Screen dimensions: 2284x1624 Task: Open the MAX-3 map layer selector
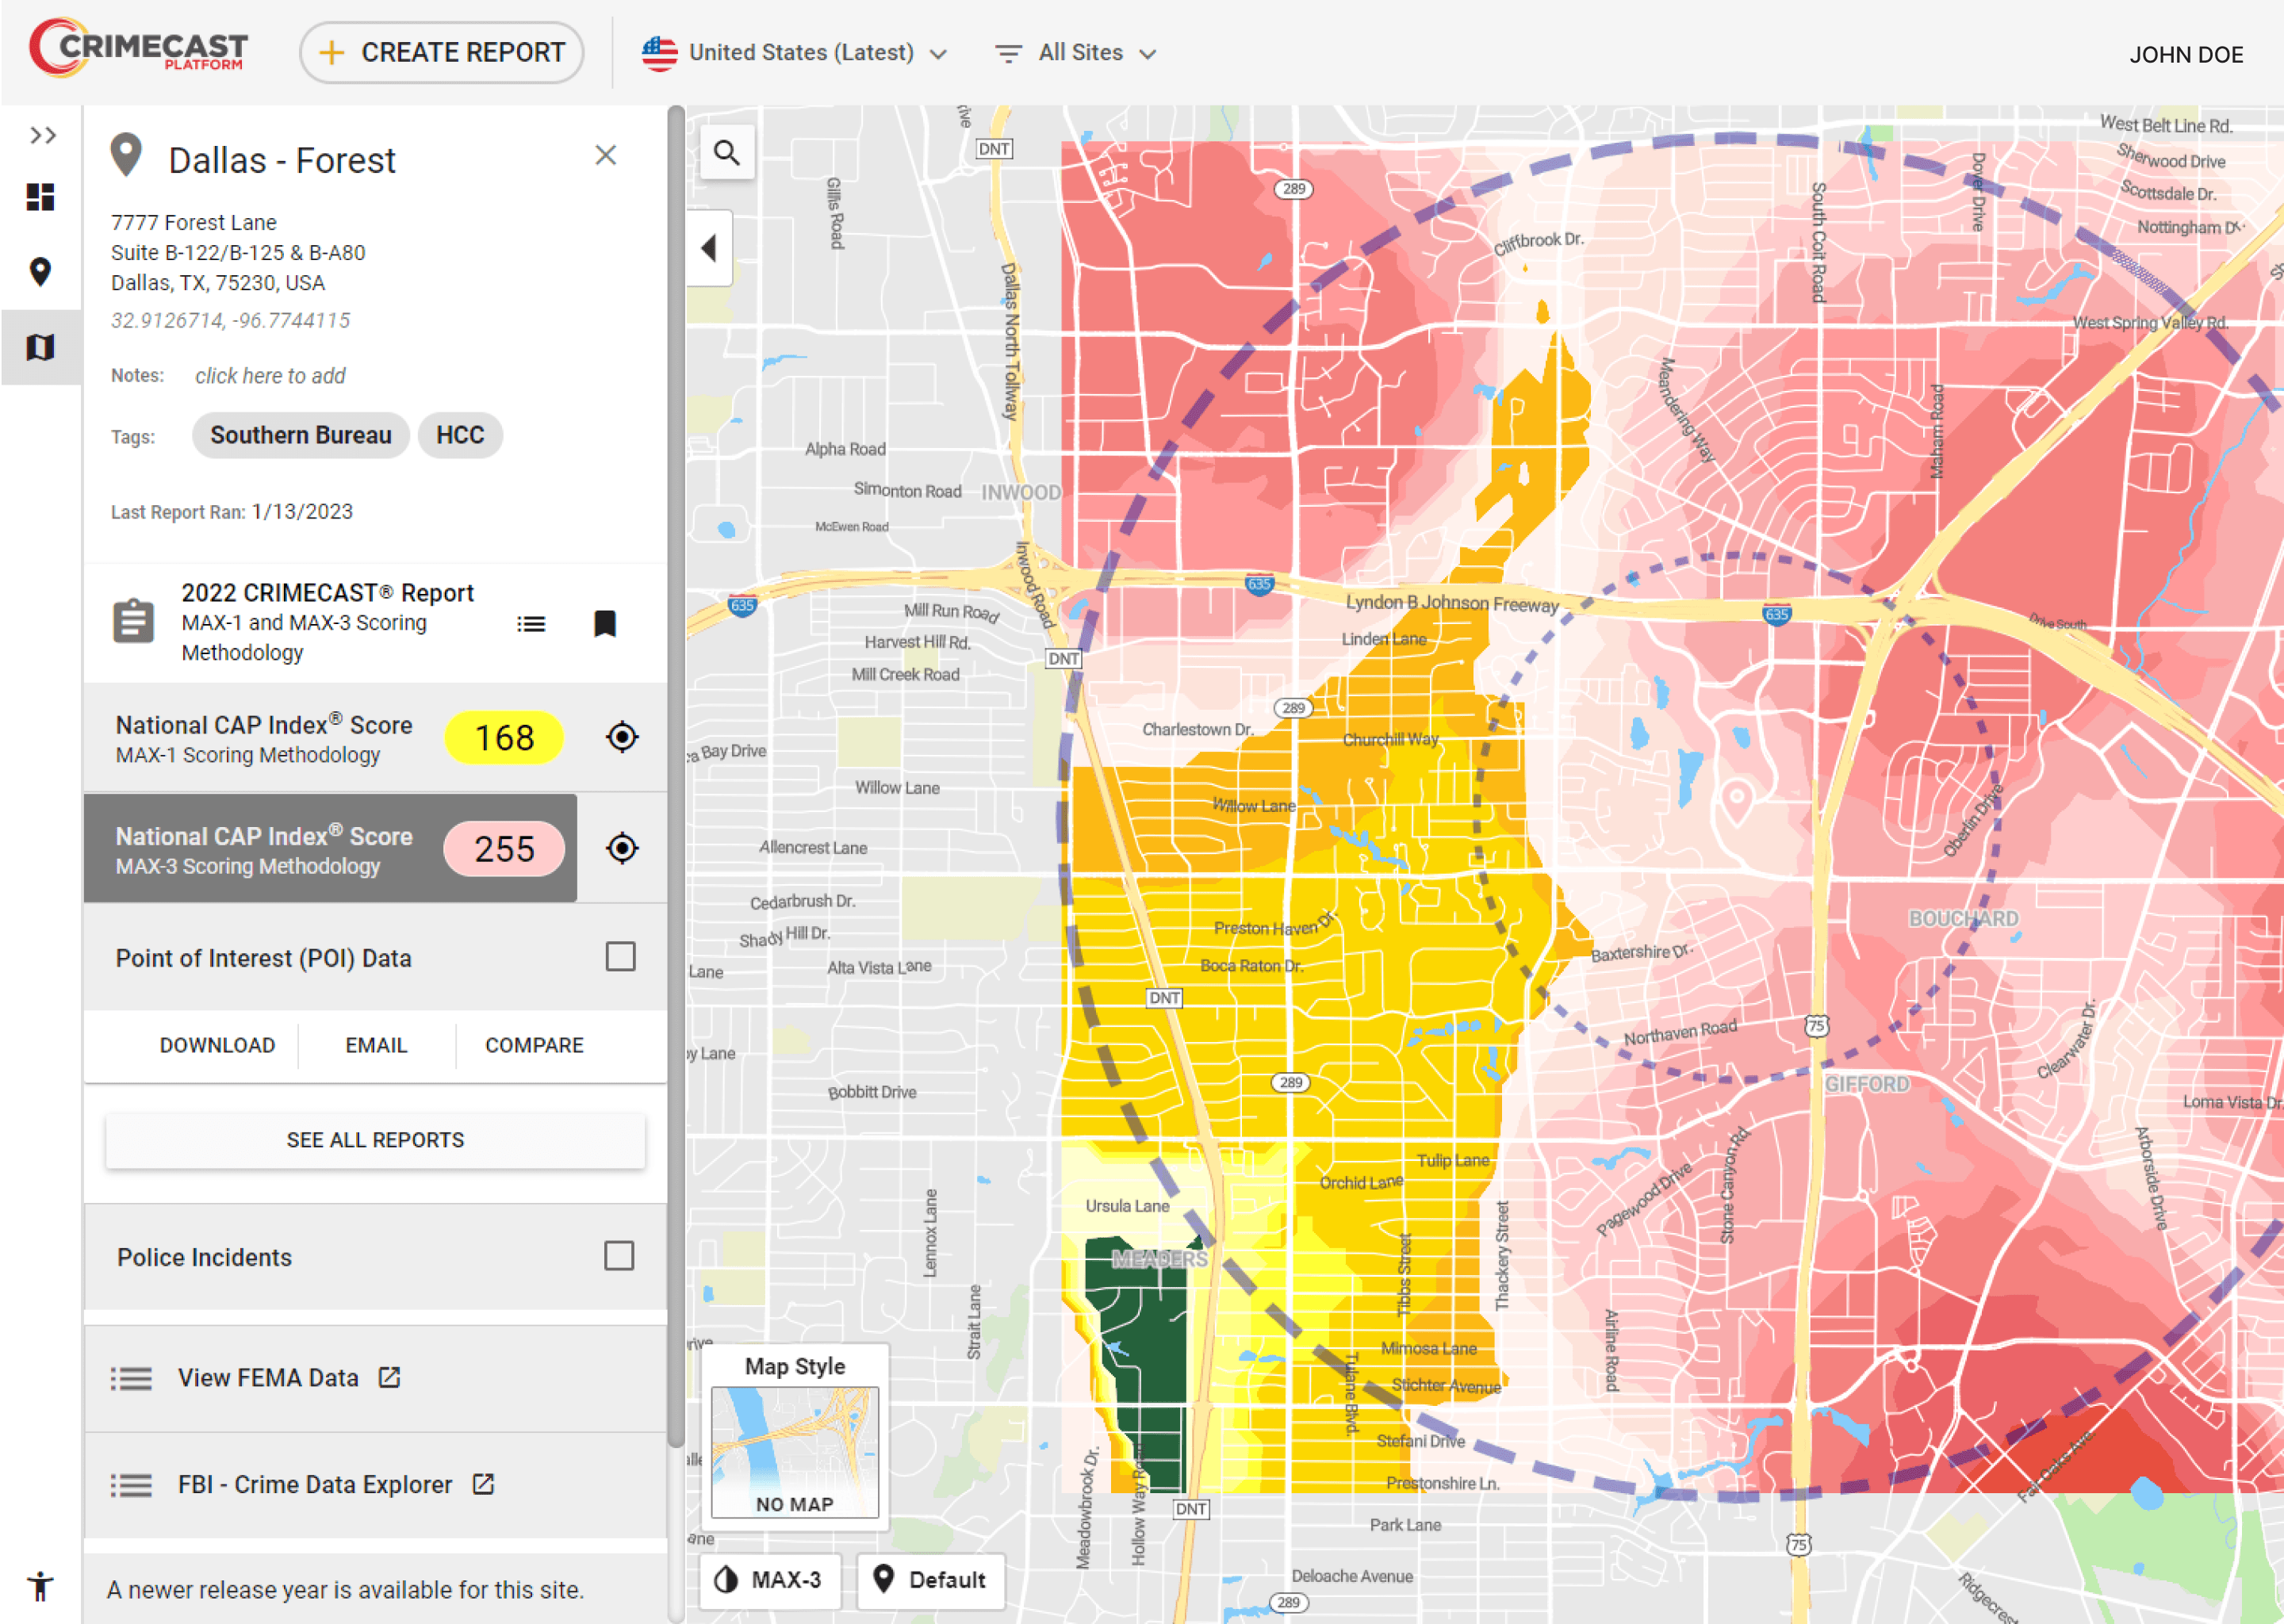769,1580
